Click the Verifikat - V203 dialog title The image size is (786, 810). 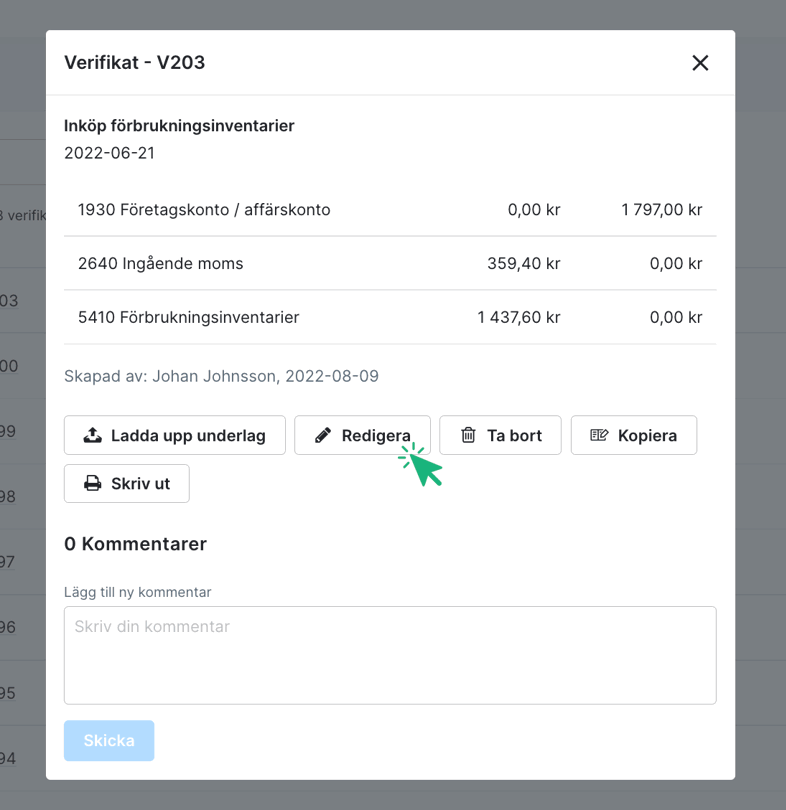coord(135,62)
